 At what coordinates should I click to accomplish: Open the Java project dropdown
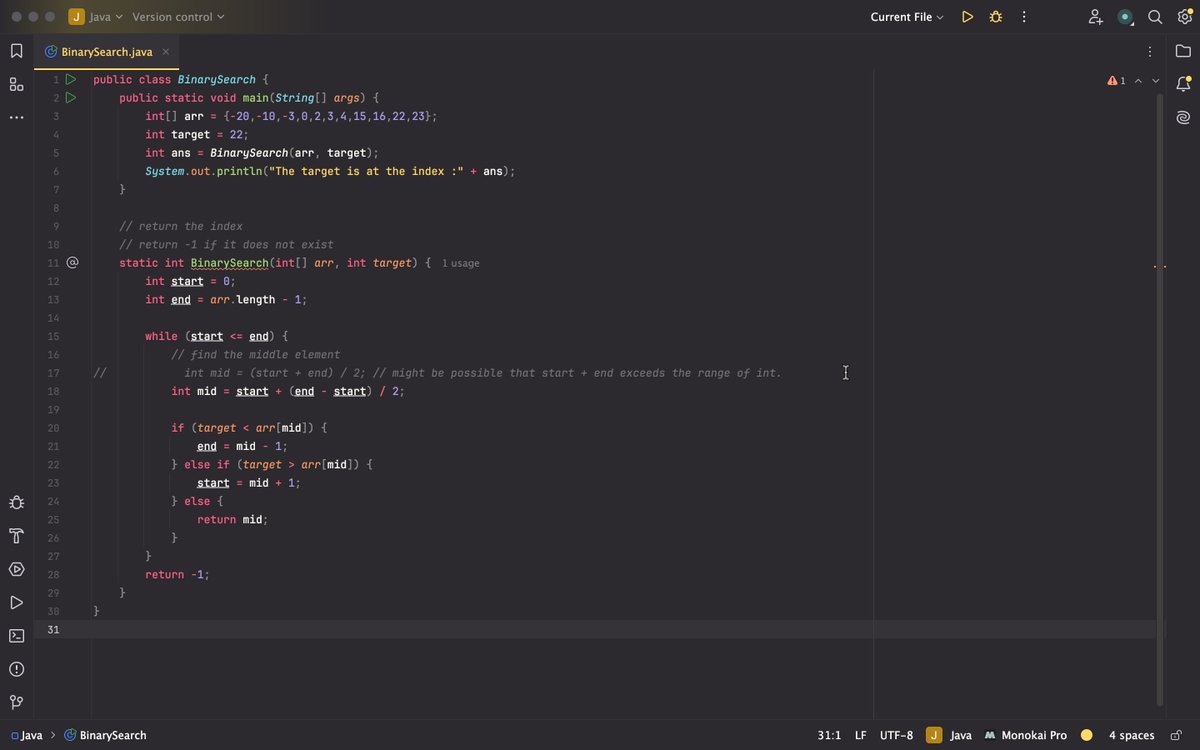[x=96, y=17]
